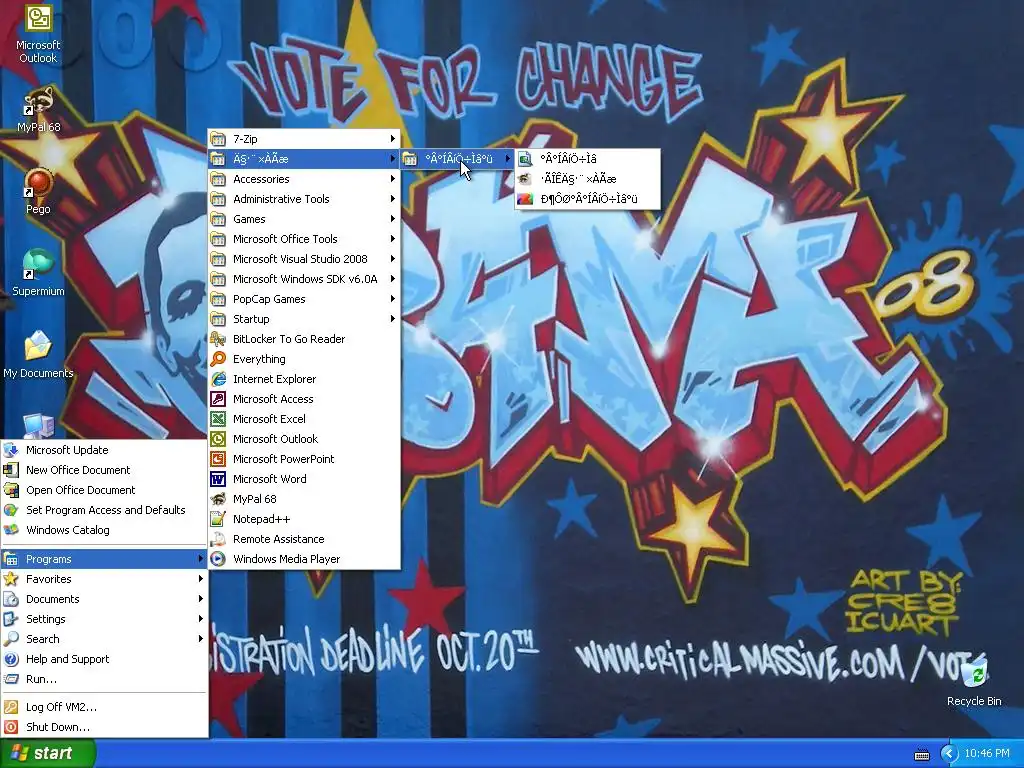
Task: Expand the Startup submenu arrow
Action: pyautogui.click(x=392, y=319)
